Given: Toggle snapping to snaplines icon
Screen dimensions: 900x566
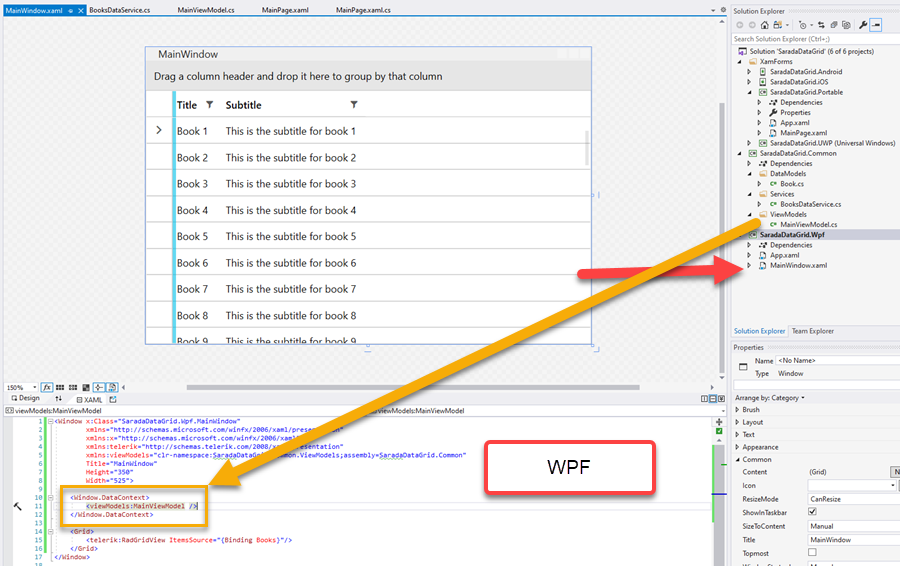Looking at the screenshot, I should pyautogui.click(x=99, y=387).
